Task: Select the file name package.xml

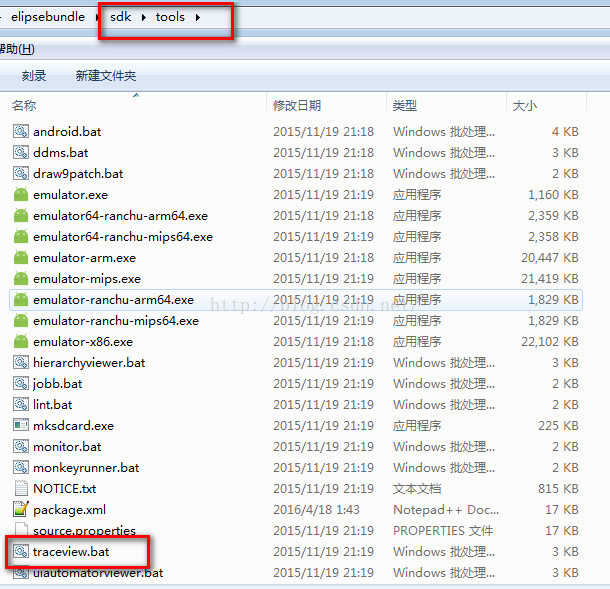Action: [69, 510]
